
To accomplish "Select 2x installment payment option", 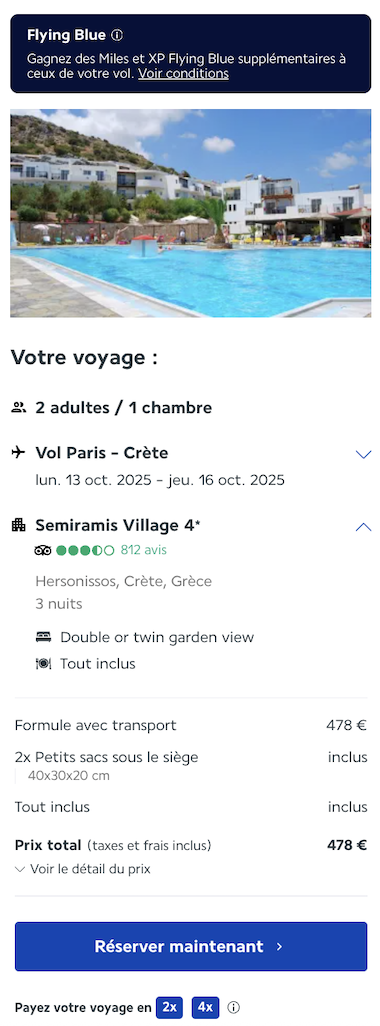I will click(x=169, y=1007).
